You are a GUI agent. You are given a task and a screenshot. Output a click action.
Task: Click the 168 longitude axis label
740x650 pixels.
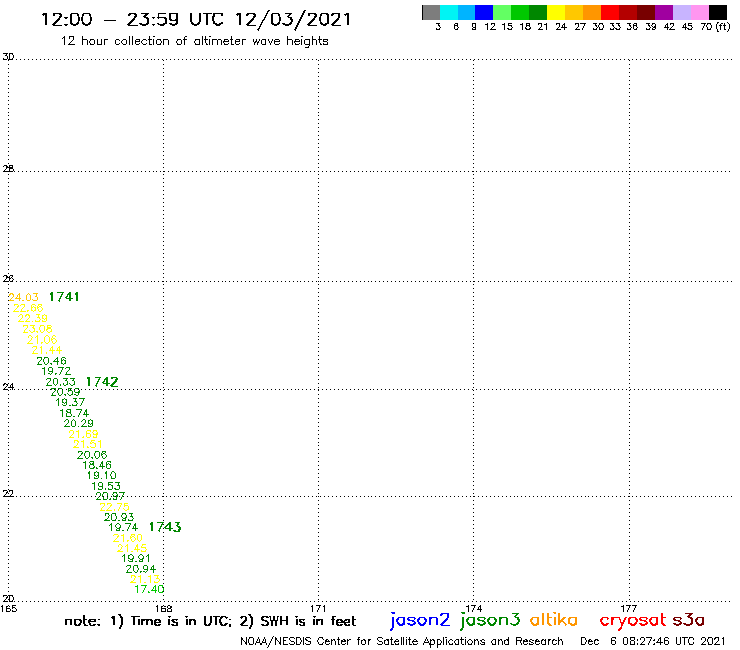click(164, 609)
